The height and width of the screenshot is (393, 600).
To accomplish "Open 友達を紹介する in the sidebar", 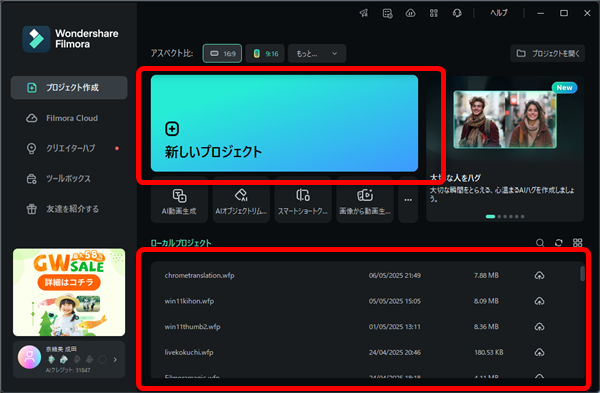I will click(69, 209).
